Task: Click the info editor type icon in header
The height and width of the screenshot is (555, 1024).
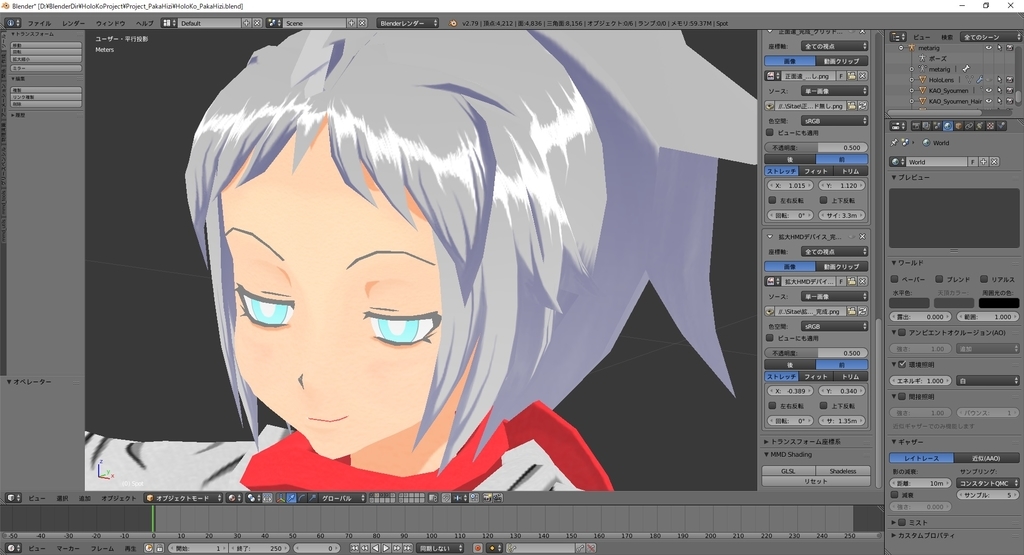Action: coord(13,23)
